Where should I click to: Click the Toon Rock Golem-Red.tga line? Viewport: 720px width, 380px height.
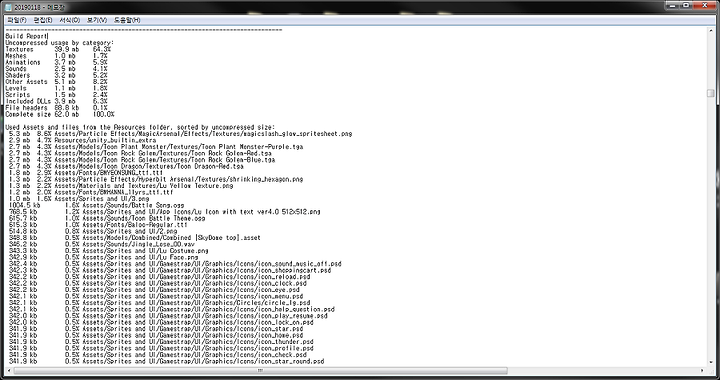pyautogui.click(x=140, y=153)
